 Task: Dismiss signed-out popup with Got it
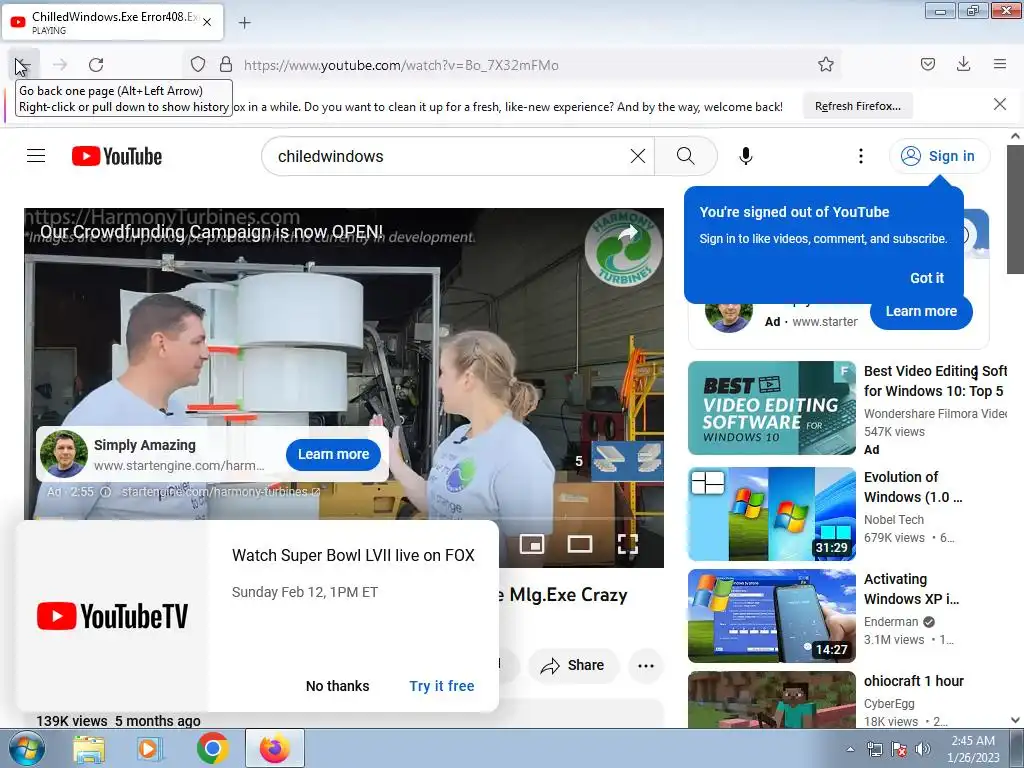[927, 278]
